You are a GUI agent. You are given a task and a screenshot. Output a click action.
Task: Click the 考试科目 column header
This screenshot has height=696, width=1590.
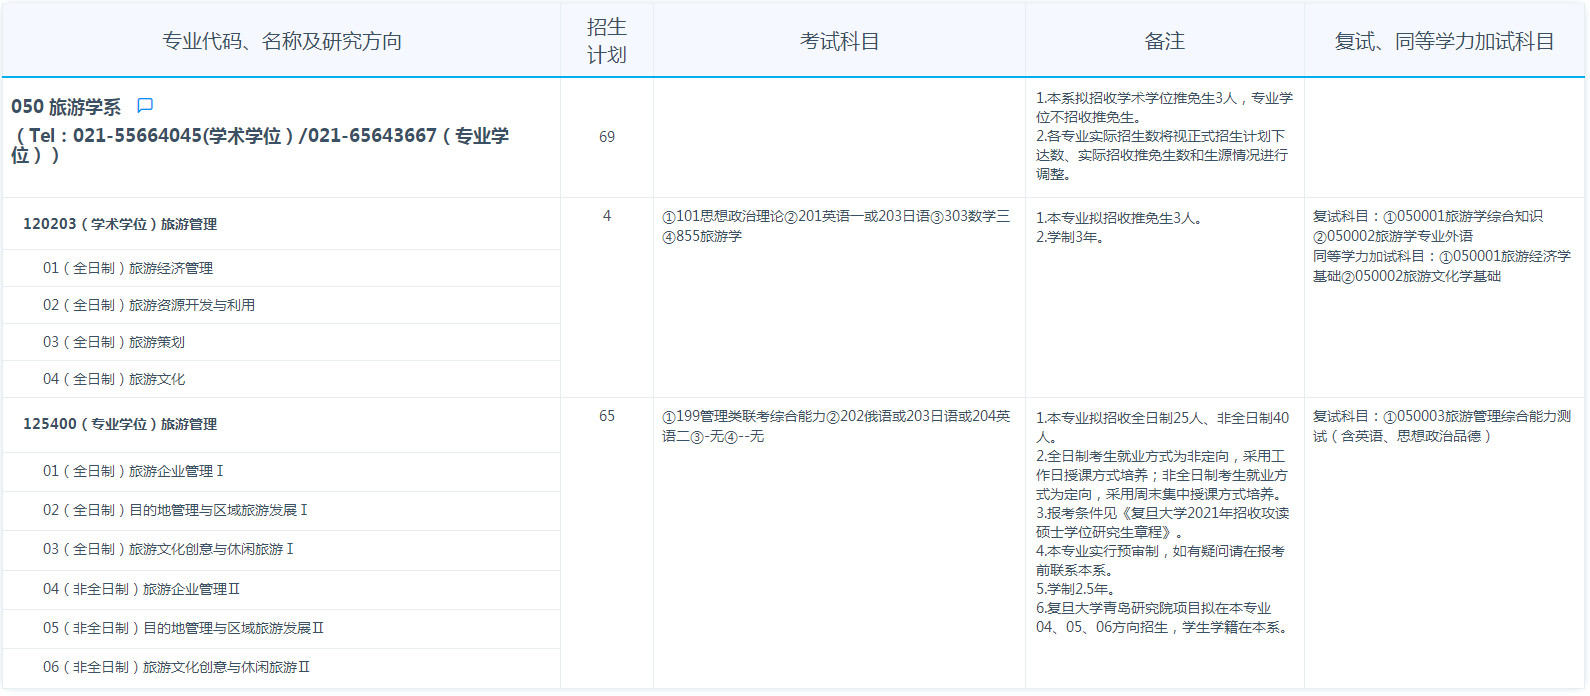tap(839, 41)
